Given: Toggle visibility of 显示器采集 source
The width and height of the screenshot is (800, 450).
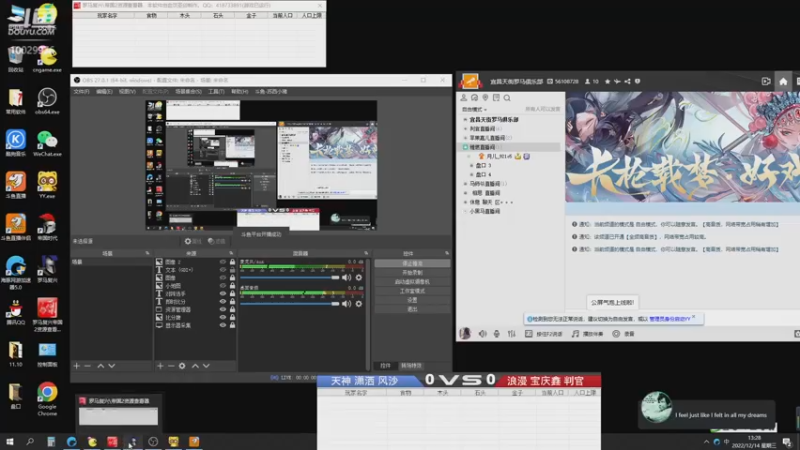Looking at the screenshot, I should click(x=223, y=325).
